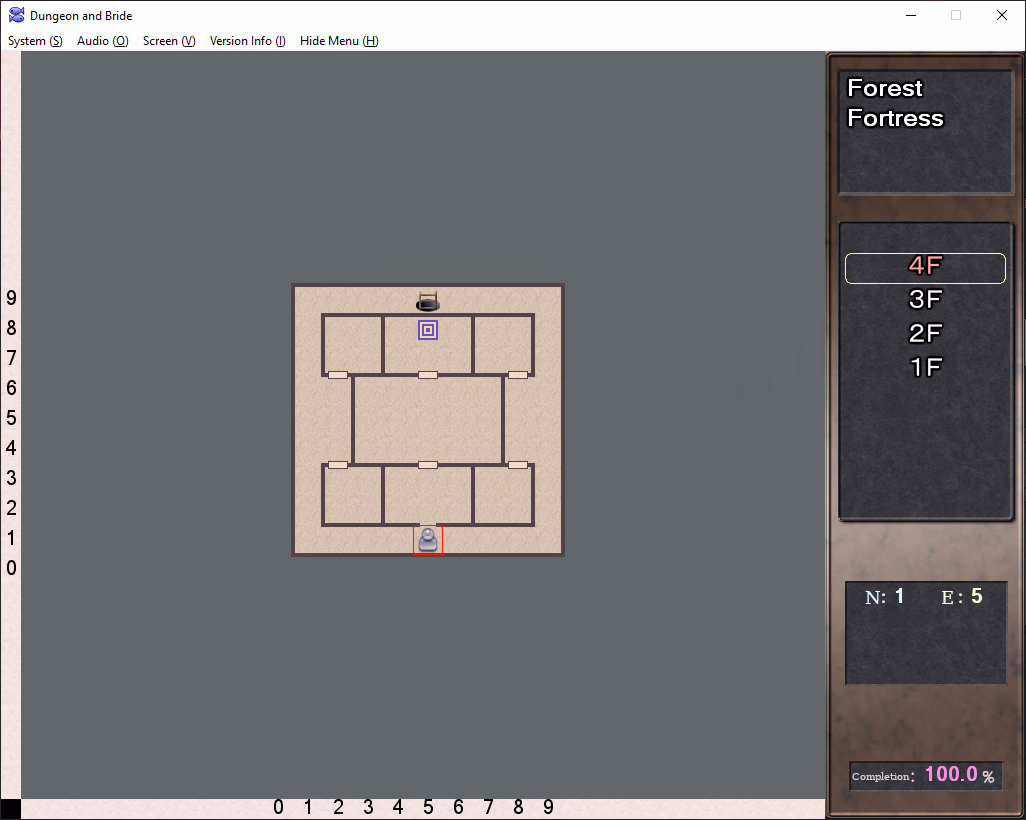Click the top-right door marker
The width and height of the screenshot is (1026, 820).
[x=518, y=375]
